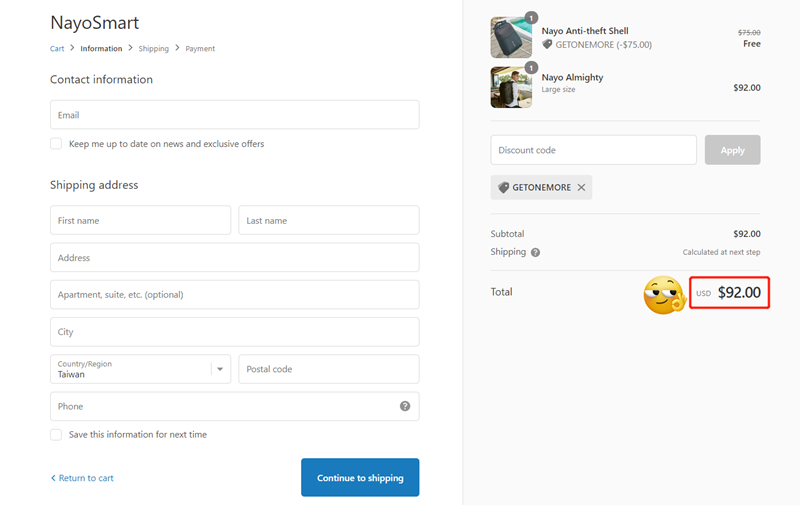Click the Contact information heading
The image size is (800, 505).
pyautogui.click(x=102, y=80)
